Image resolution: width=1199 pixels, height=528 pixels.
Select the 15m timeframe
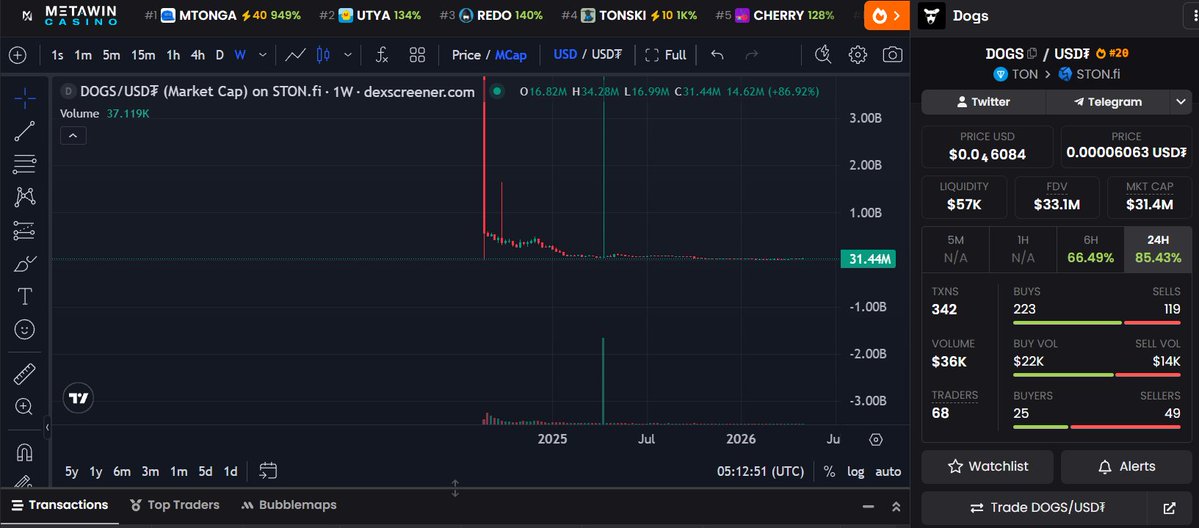click(143, 55)
